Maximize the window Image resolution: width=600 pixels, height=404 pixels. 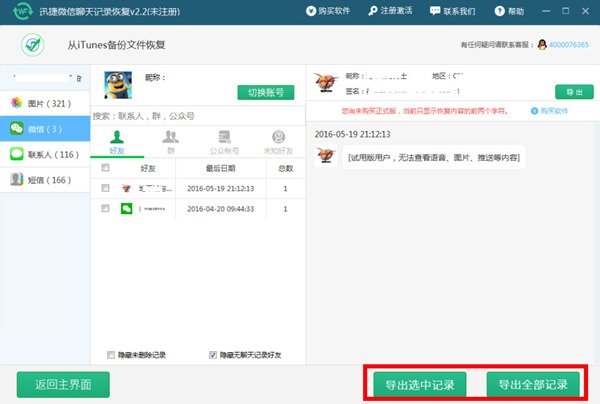click(x=566, y=11)
